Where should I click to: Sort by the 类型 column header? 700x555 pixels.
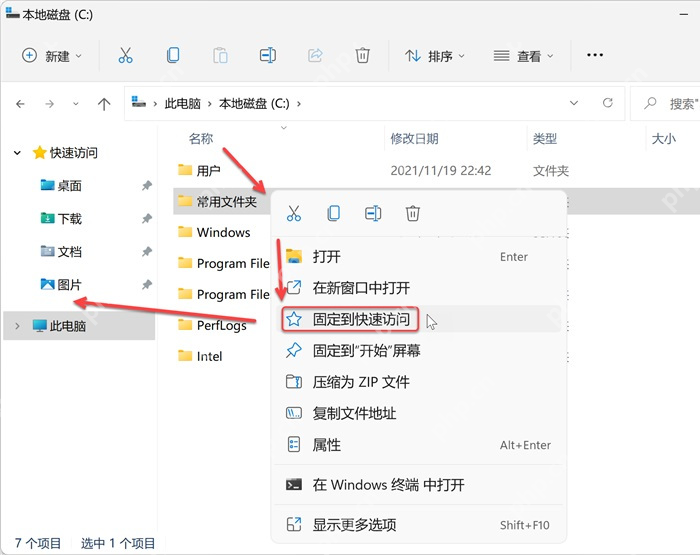coord(545,138)
